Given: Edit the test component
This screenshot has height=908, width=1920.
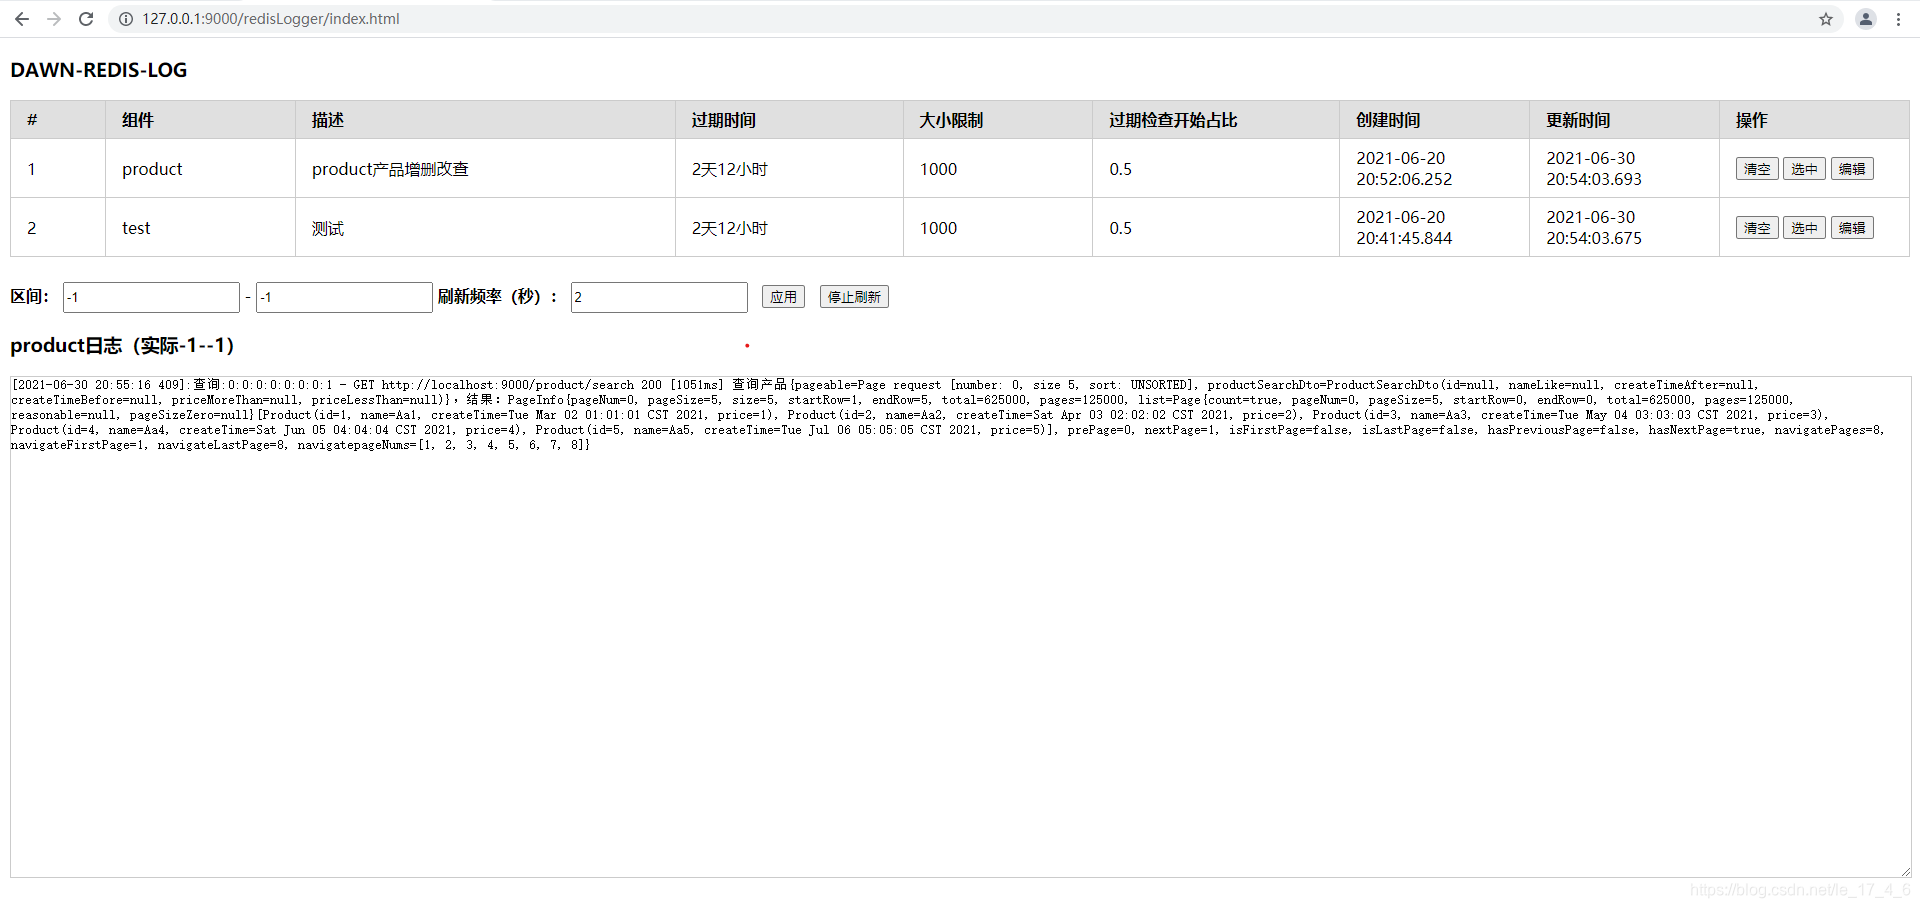Looking at the screenshot, I should point(1852,228).
